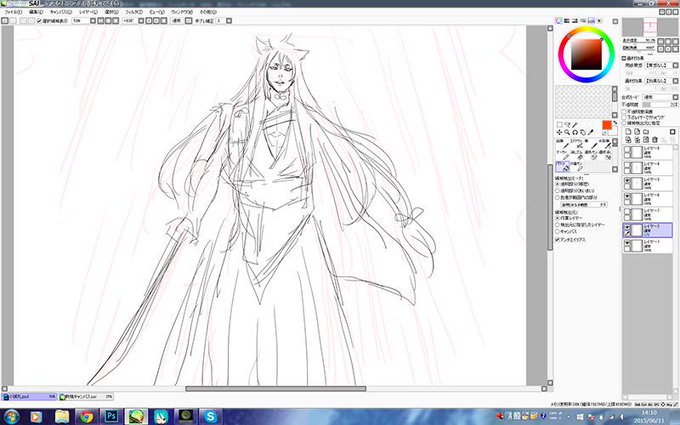Enable clipping to lower layer checkbox
This screenshot has width=680, height=425.
click(624, 117)
